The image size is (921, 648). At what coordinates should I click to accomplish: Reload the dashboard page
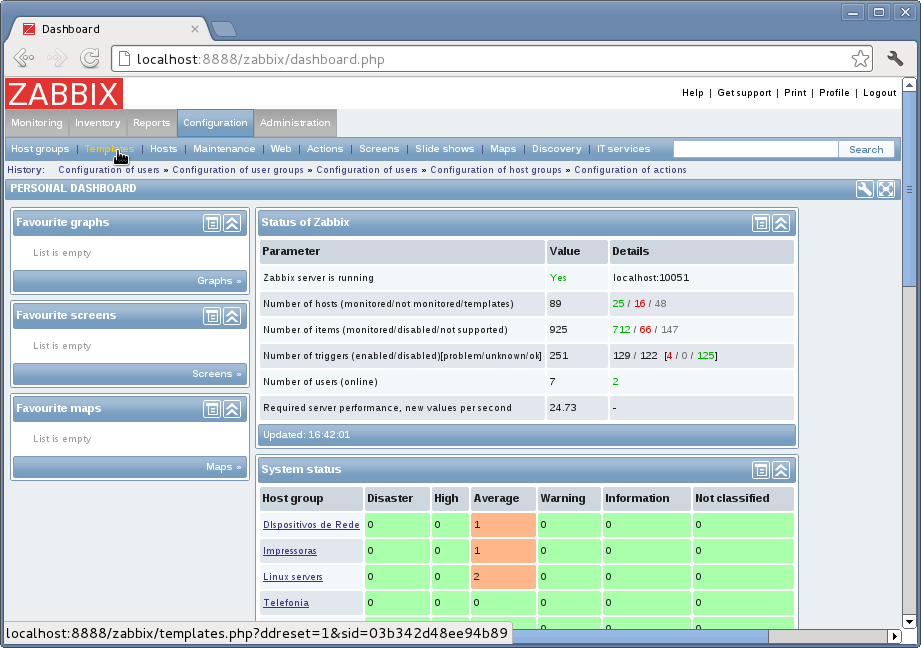click(x=90, y=58)
